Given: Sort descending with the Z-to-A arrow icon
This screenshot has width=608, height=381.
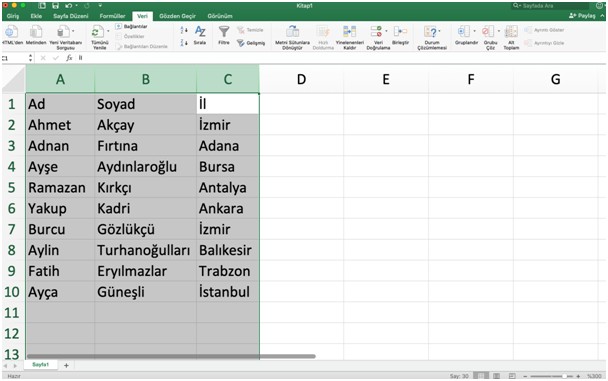Looking at the screenshot, I should (x=184, y=42).
